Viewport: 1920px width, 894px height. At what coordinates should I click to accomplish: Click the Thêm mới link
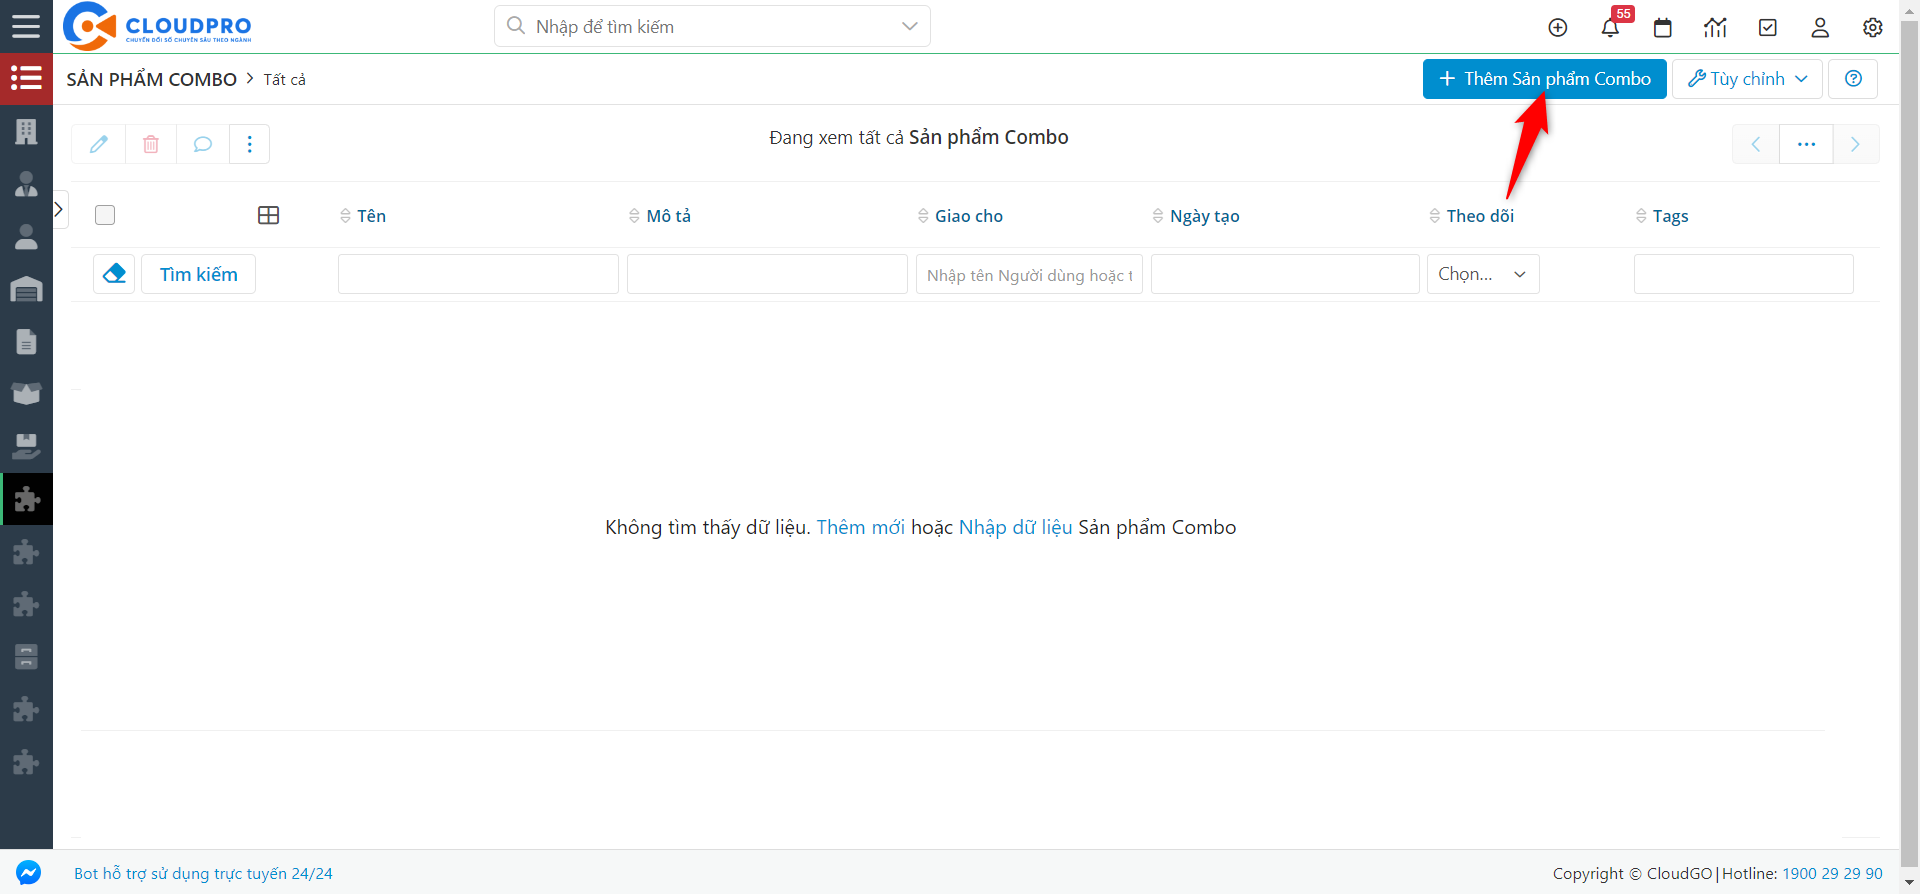(x=860, y=527)
